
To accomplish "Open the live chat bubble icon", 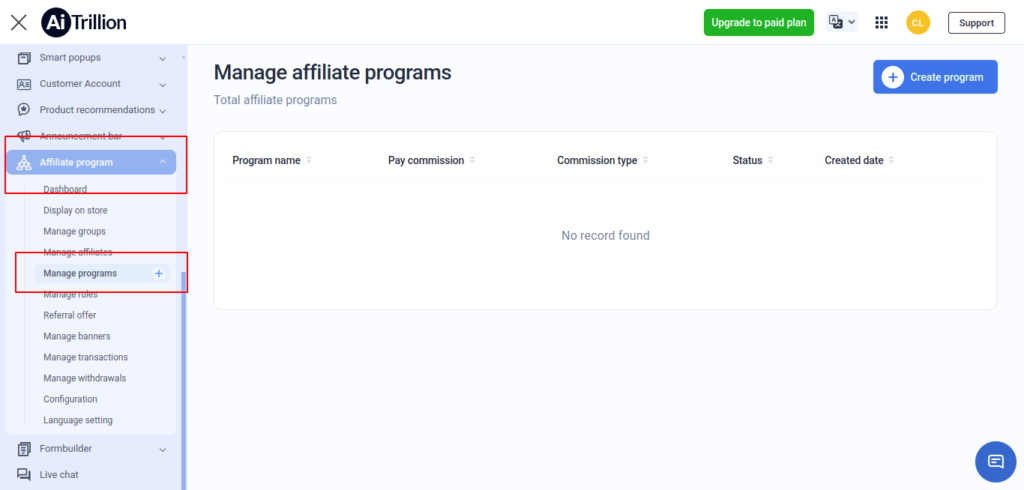I will pyautogui.click(x=995, y=462).
